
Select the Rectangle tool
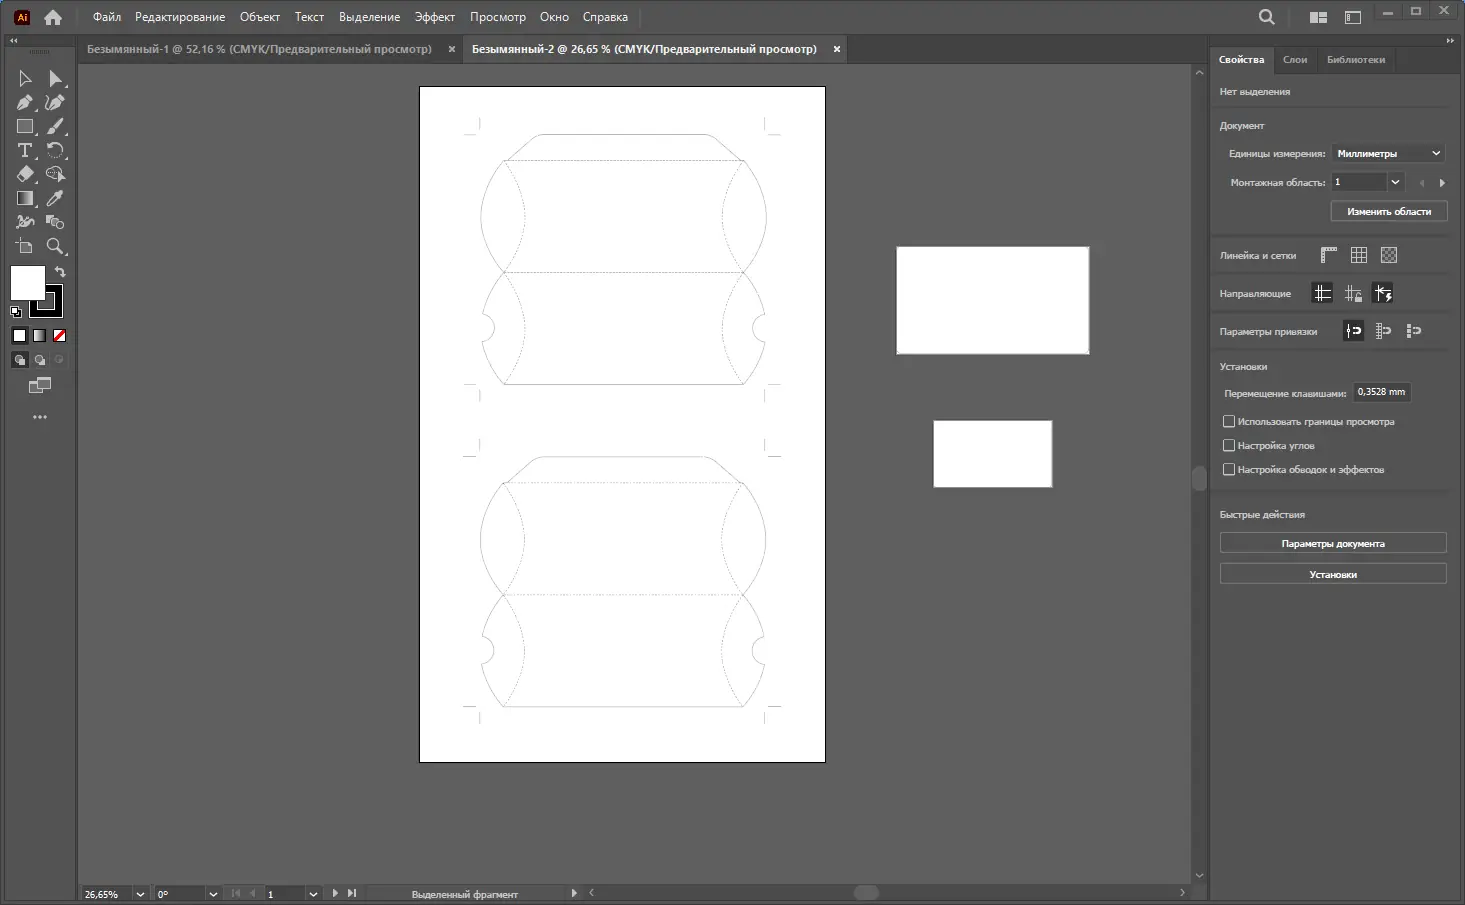point(25,127)
